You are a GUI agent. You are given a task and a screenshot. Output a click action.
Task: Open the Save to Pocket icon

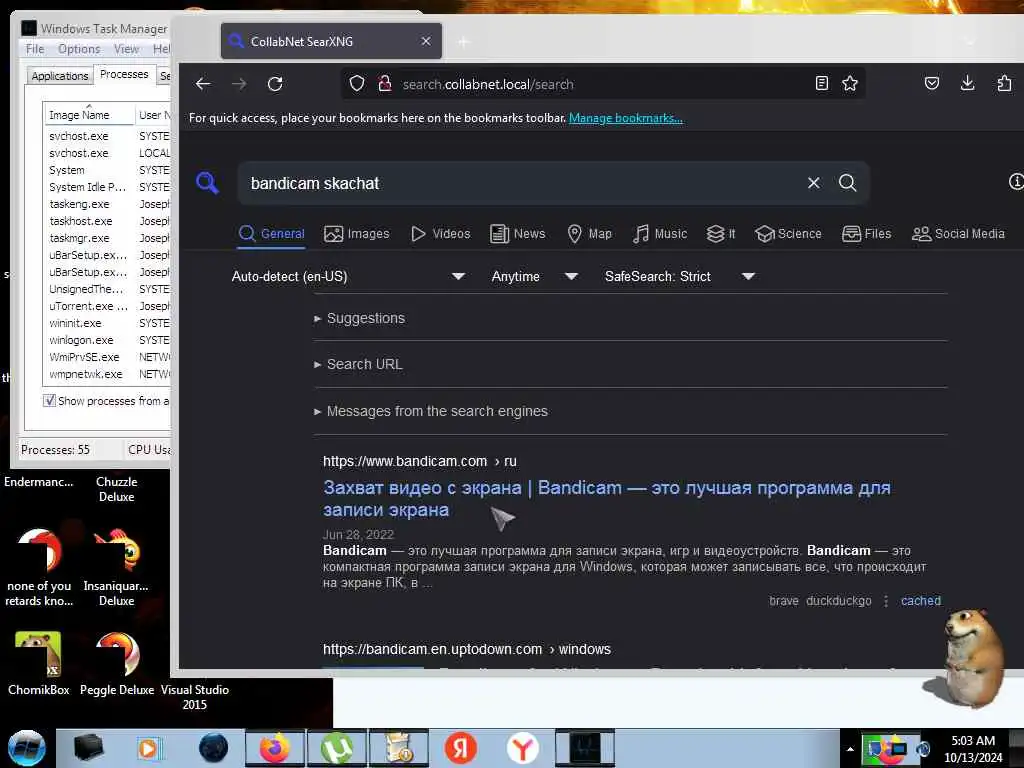point(932,84)
